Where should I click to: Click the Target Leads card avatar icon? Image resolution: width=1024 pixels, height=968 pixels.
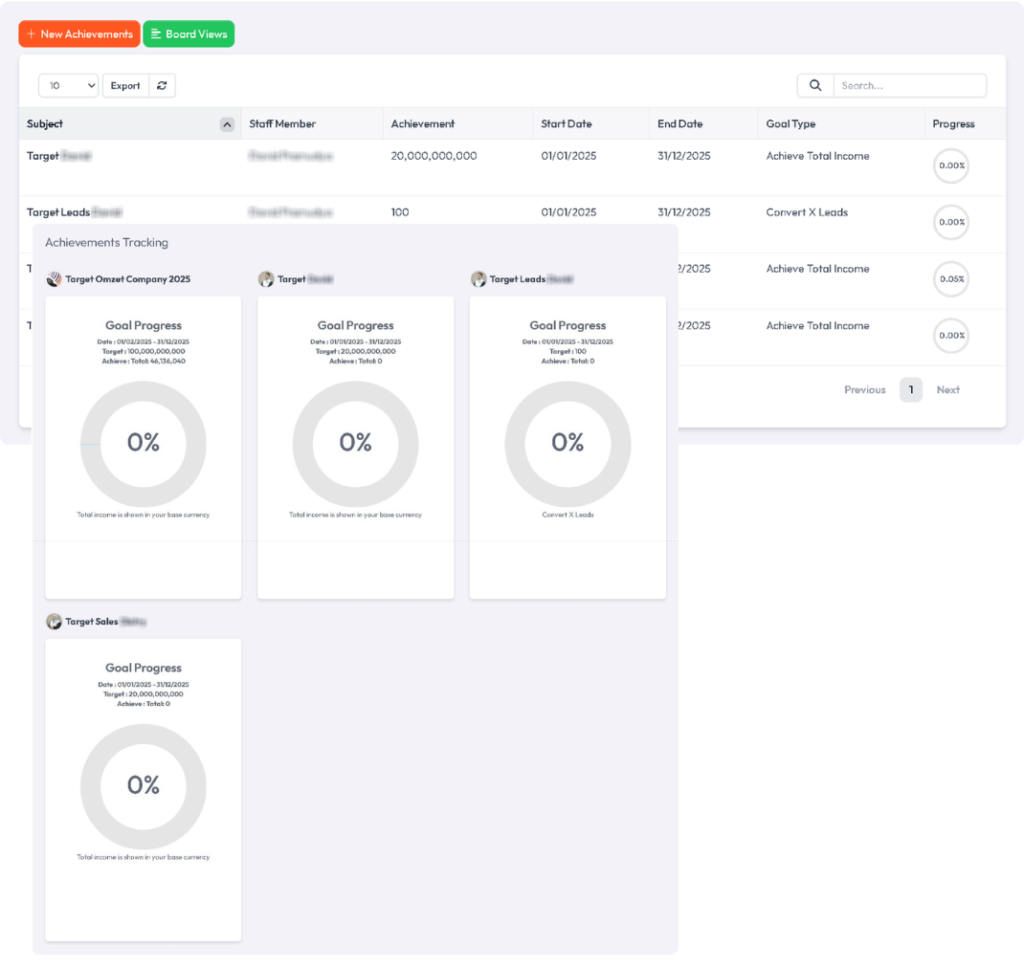click(479, 280)
